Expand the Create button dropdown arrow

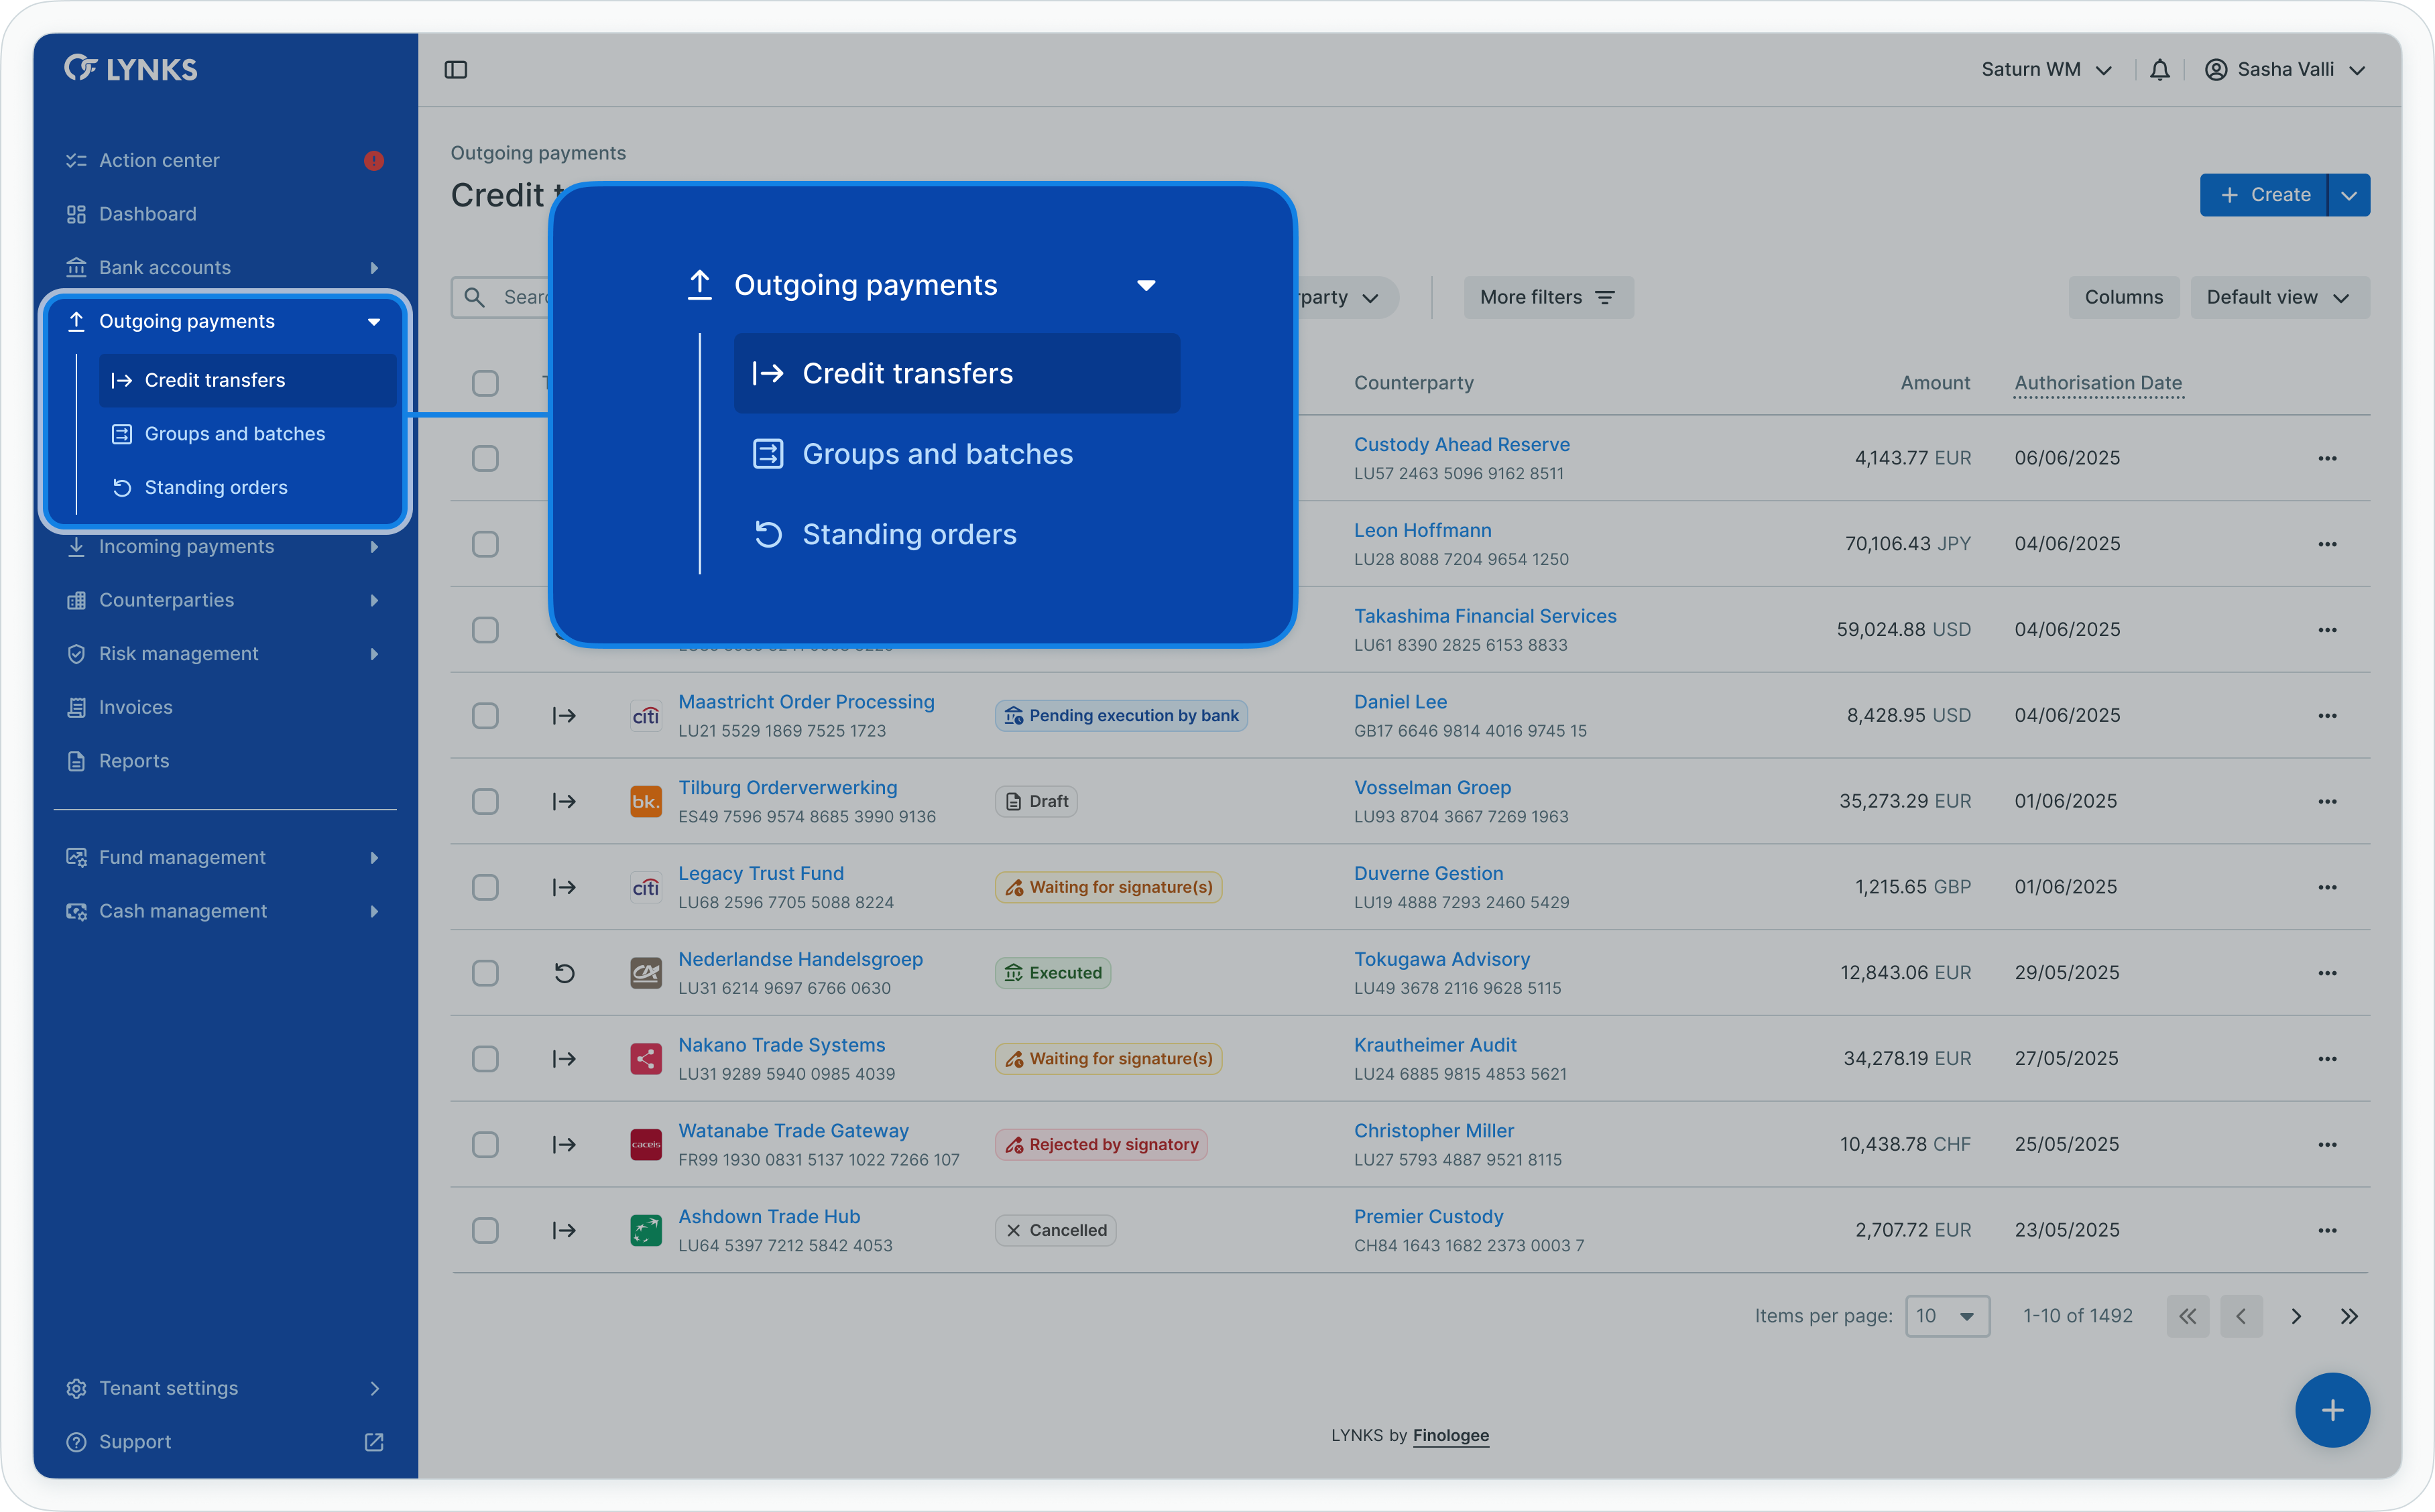(x=2349, y=195)
